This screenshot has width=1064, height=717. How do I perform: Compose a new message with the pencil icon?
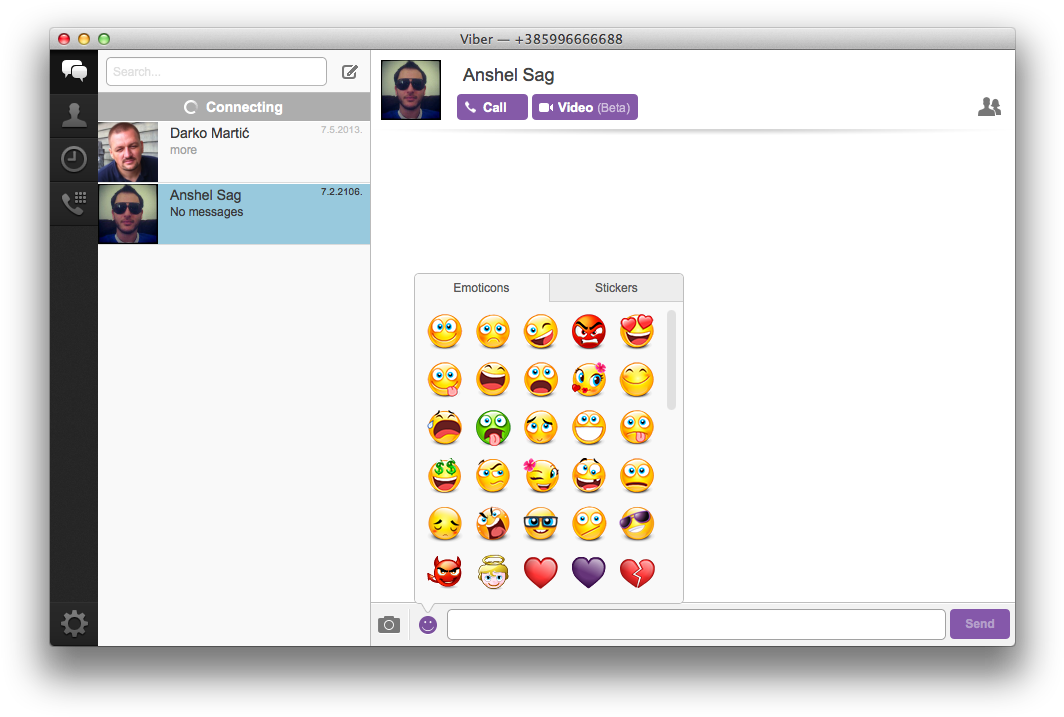click(x=349, y=71)
